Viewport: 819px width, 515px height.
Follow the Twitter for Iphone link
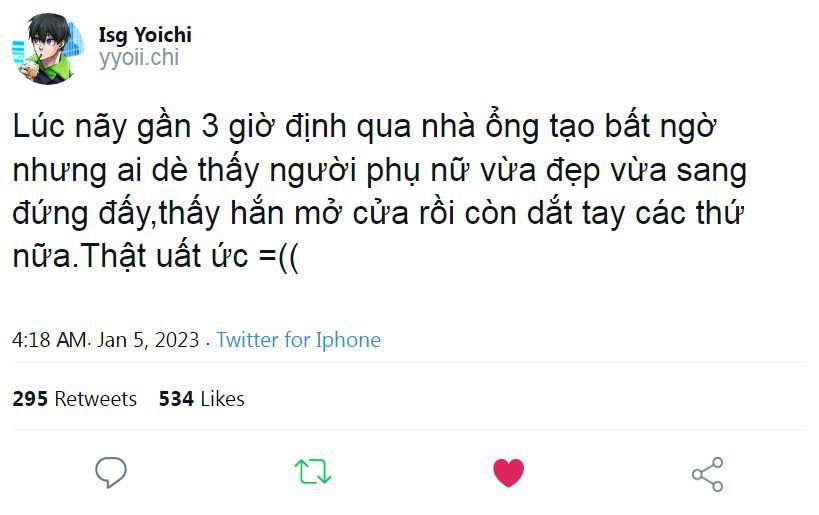click(298, 340)
